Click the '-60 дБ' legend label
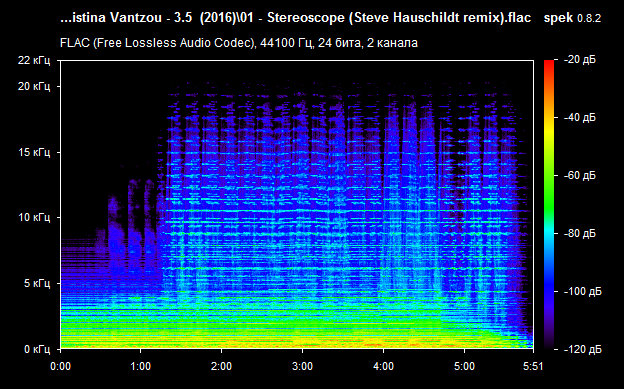The image size is (624, 389). tap(580, 176)
